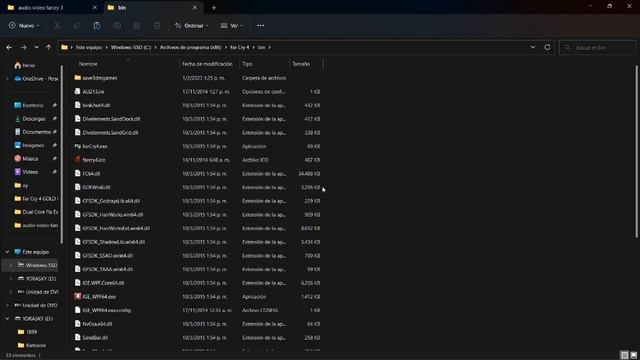This screenshot has width=640, height=360.
Task: Click the Paste clipboard icon
Action: [x=97, y=26]
